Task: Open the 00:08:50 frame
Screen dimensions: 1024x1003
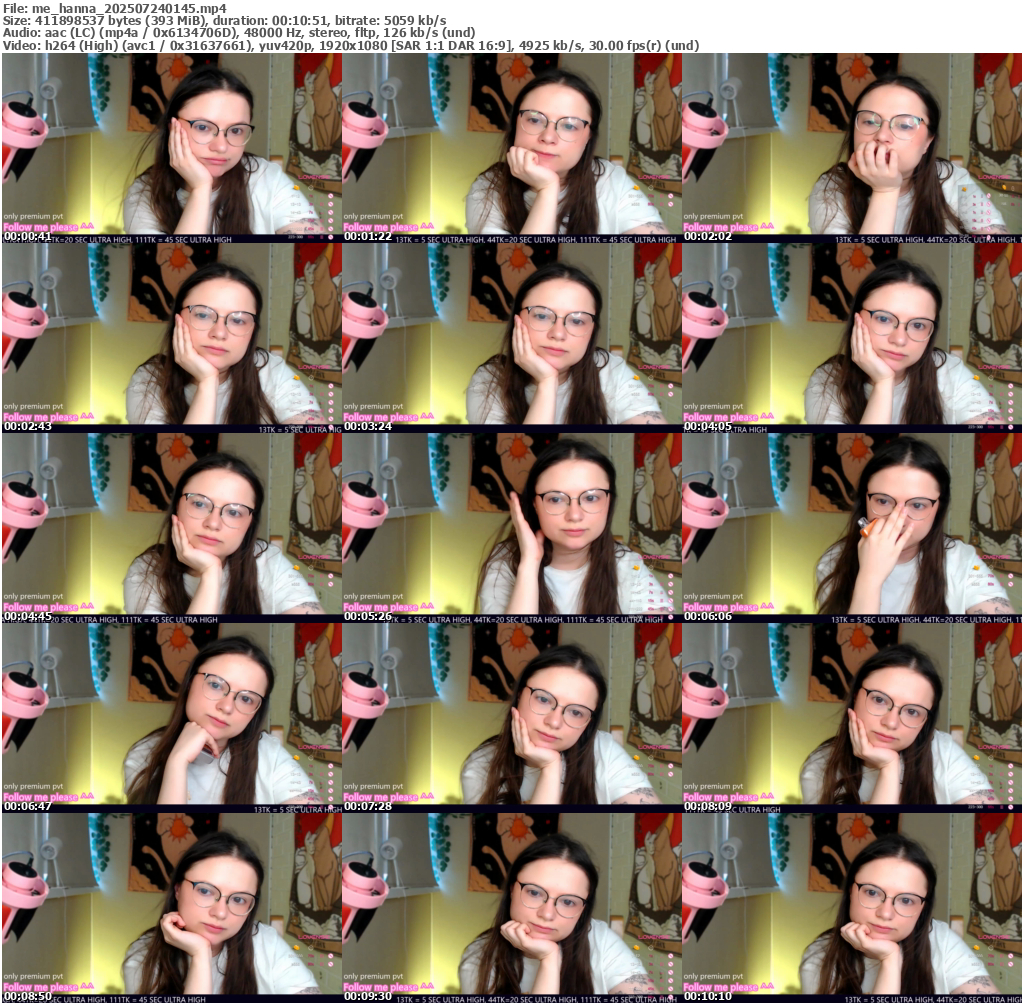Action: (172, 908)
